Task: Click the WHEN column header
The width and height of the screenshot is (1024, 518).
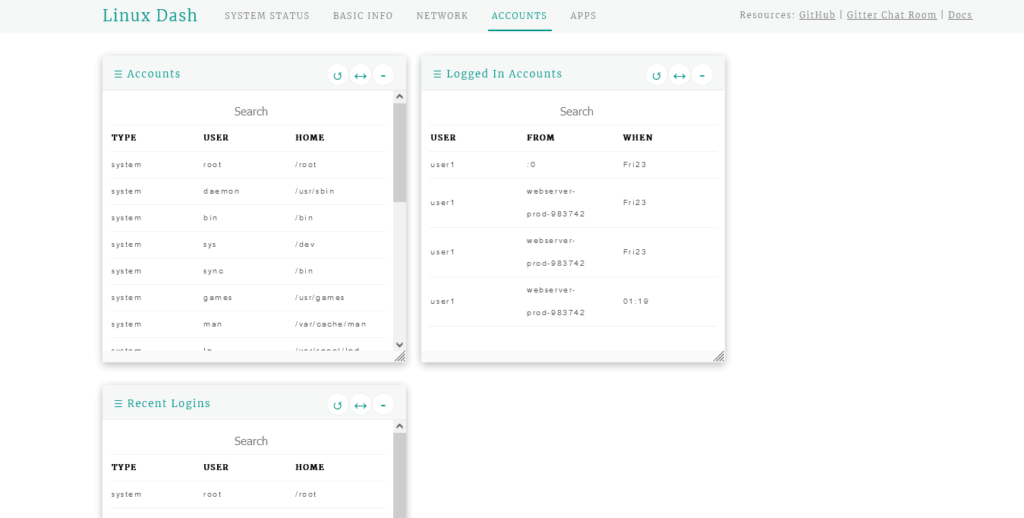Action: coord(638,138)
